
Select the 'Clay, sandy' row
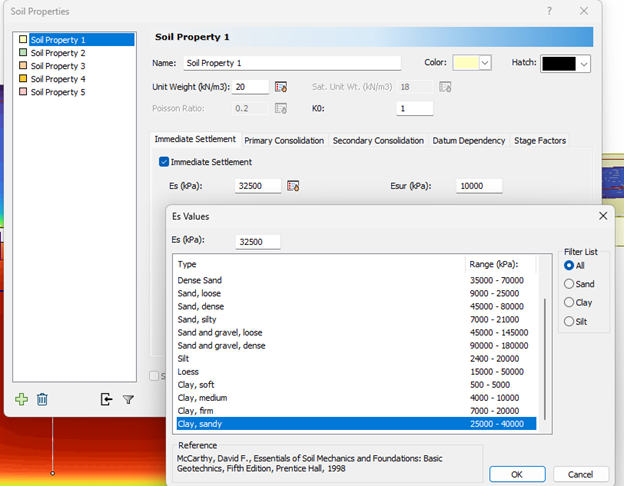tap(356, 424)
